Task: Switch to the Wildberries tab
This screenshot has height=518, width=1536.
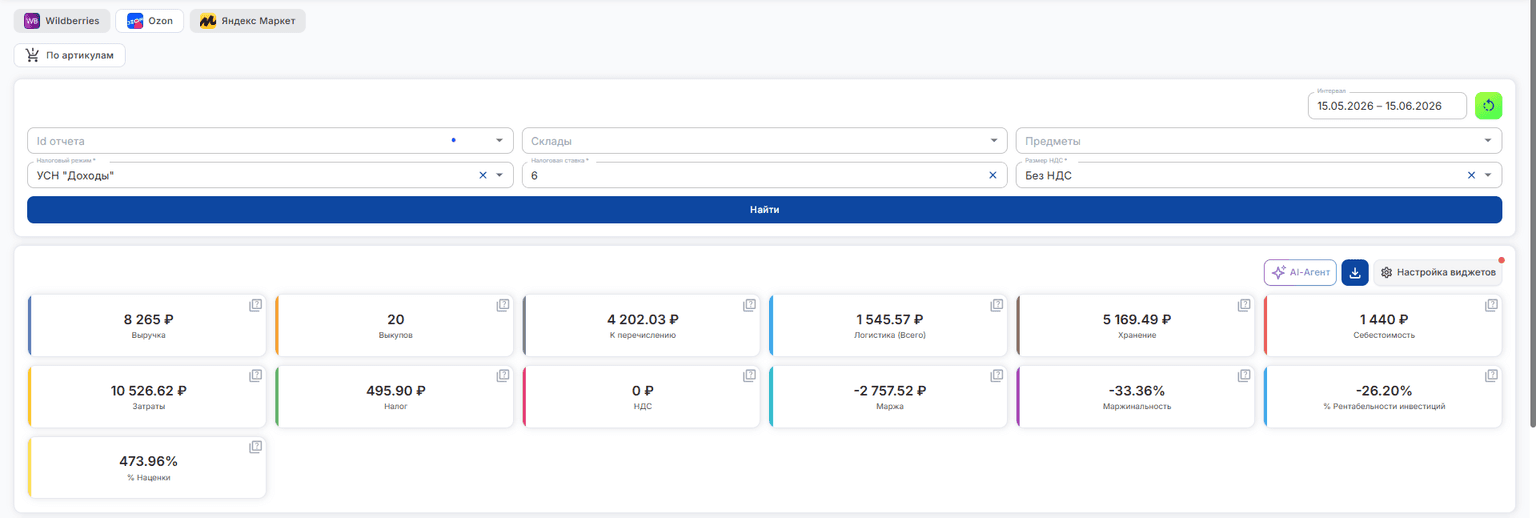Action: point(62,20)
